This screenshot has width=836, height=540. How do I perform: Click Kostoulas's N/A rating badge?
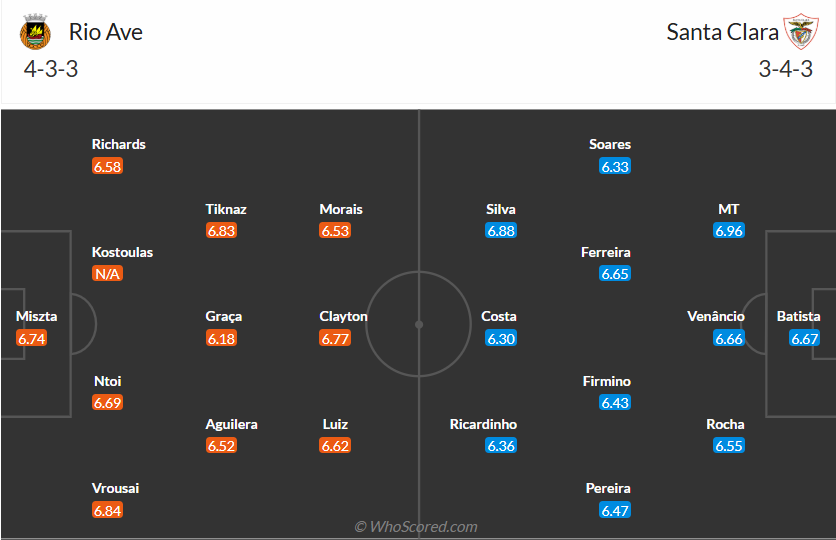click(107, 273)
